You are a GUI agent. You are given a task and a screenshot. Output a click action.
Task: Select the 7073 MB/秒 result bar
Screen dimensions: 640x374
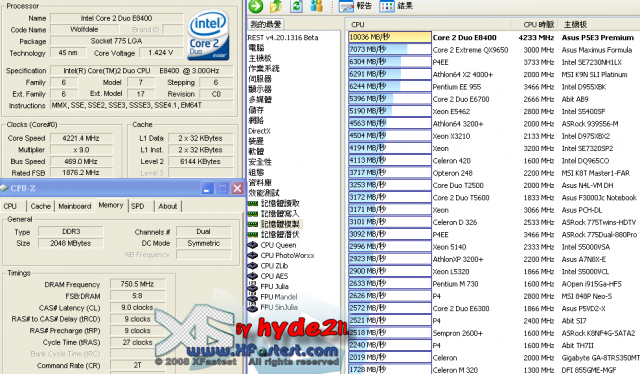390,49
